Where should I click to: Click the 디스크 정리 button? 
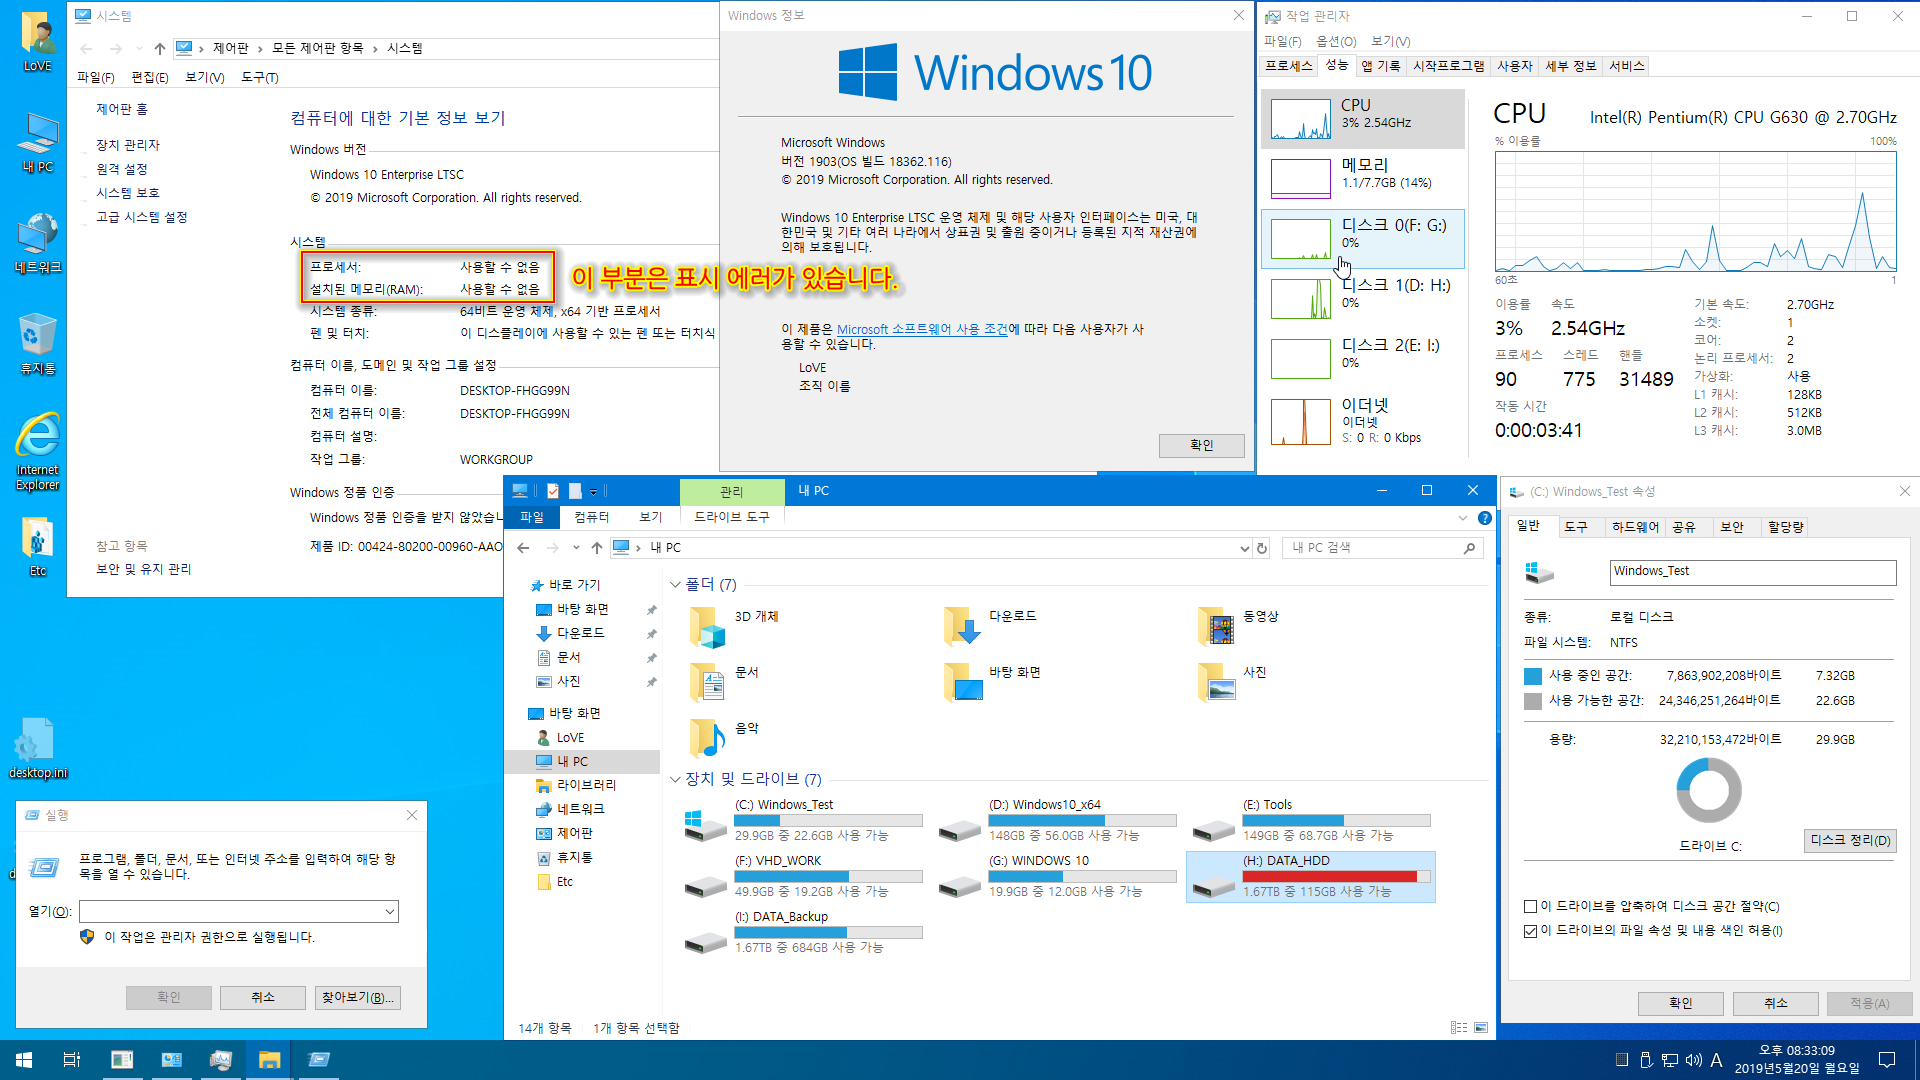(1850, 841)
